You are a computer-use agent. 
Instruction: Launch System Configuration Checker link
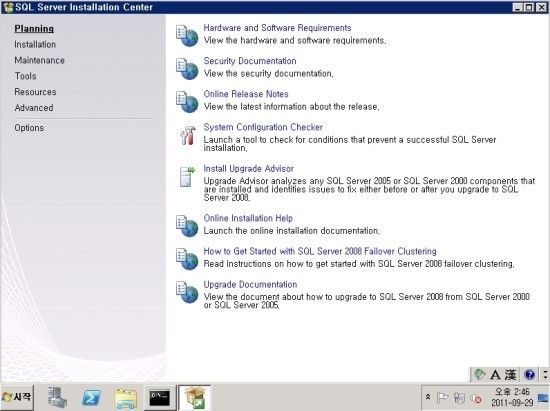pyautogui.click(x=263, y=127)
